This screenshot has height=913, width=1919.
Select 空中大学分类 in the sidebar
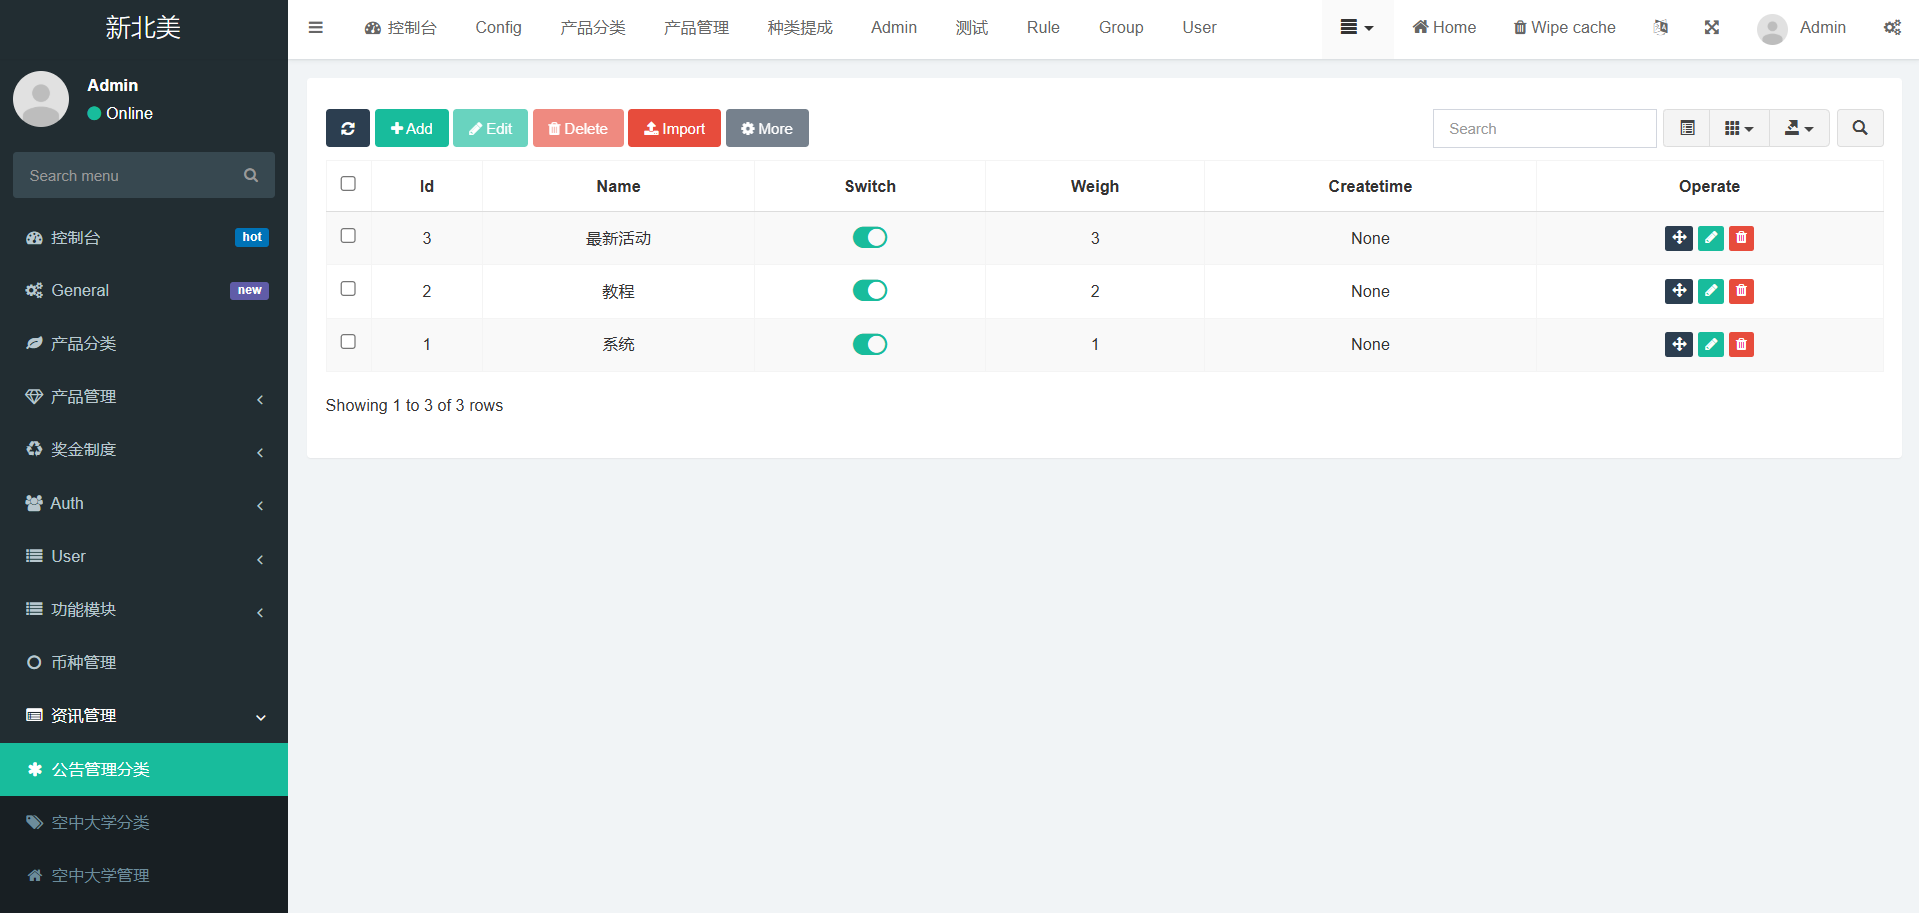click(x=144, y=822)
